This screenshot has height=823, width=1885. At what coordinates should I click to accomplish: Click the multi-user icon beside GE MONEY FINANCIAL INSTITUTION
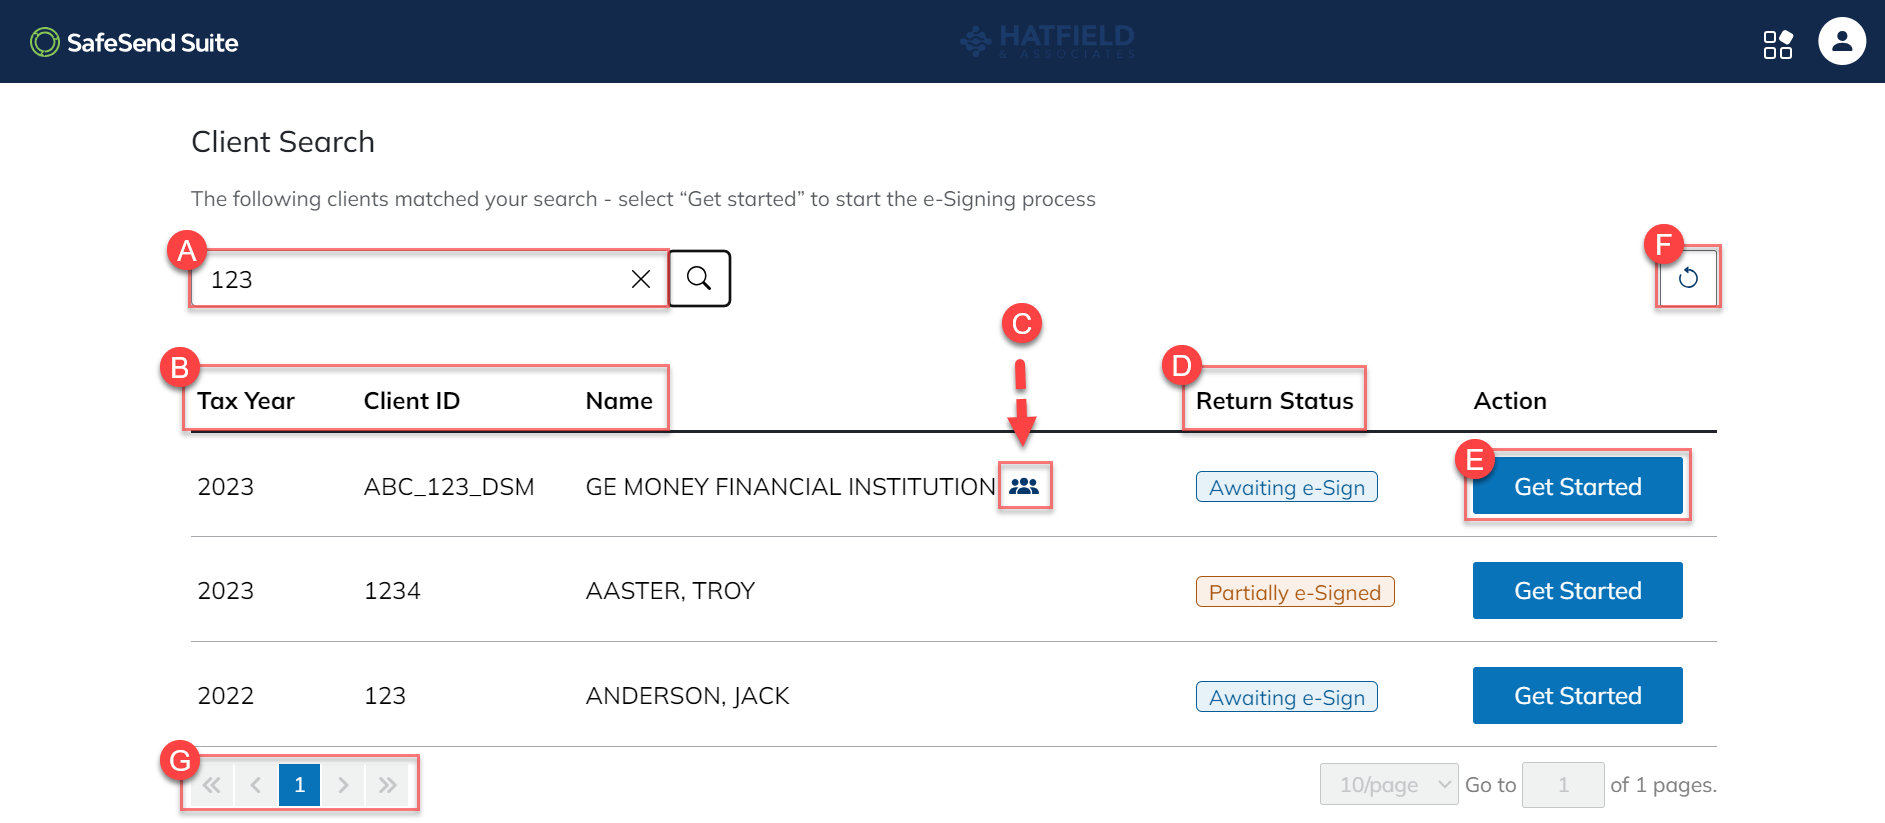point(1025,487)
